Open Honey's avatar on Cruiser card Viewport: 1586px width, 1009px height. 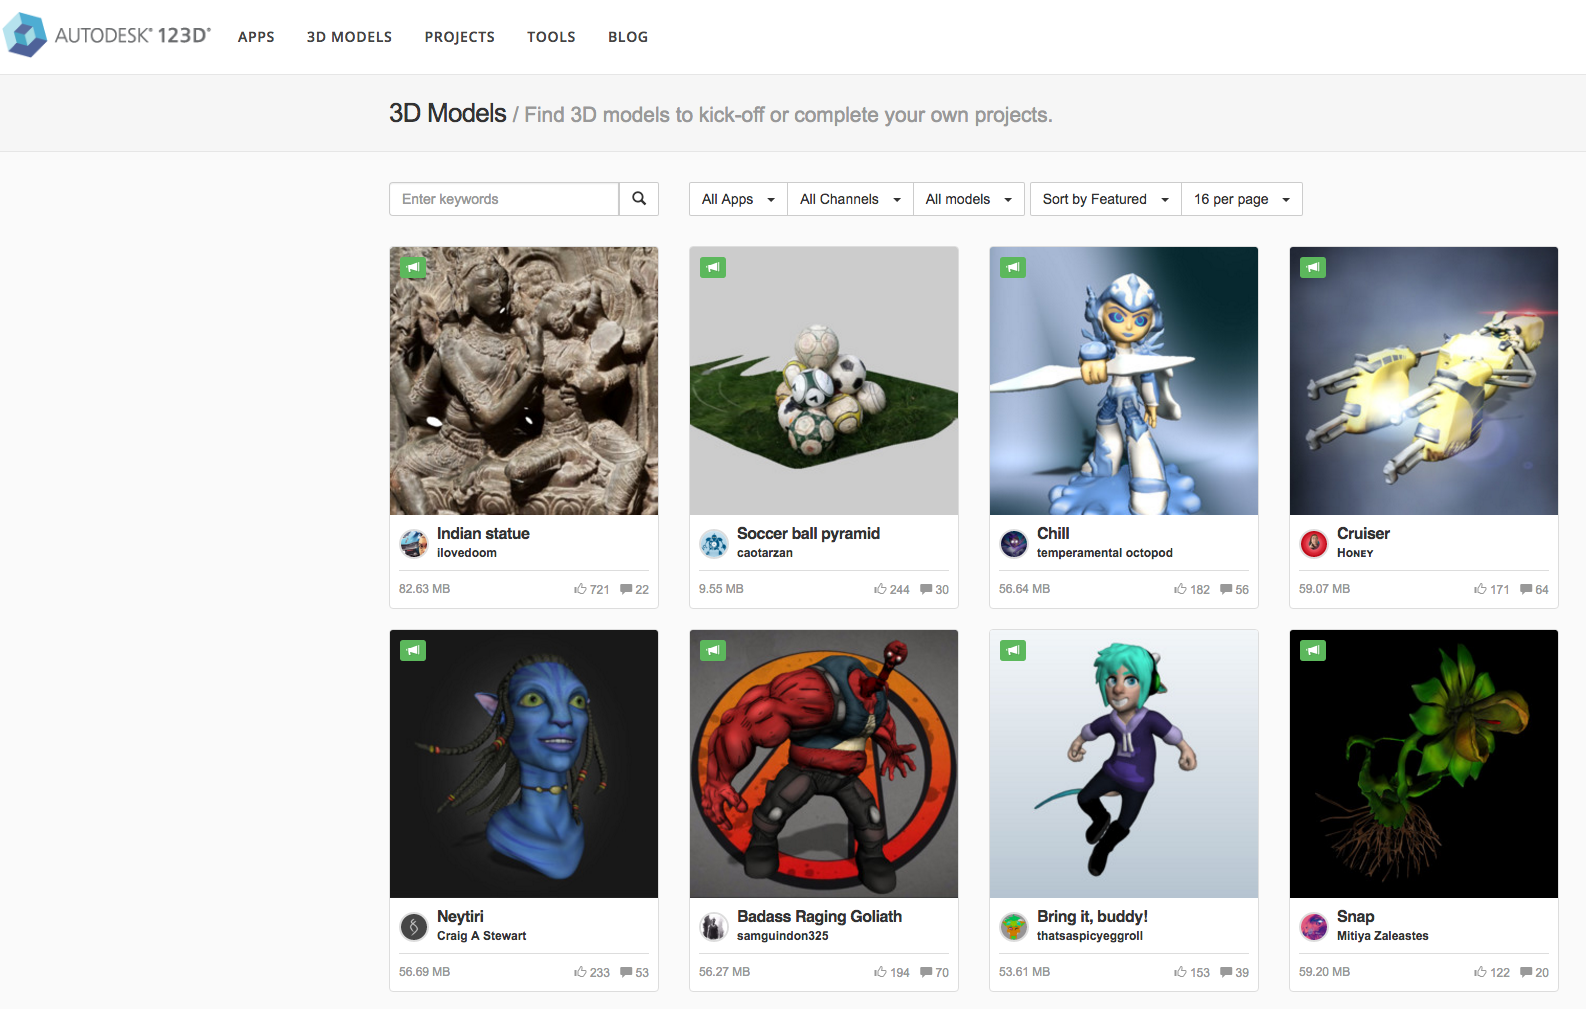click(1314, 544)
